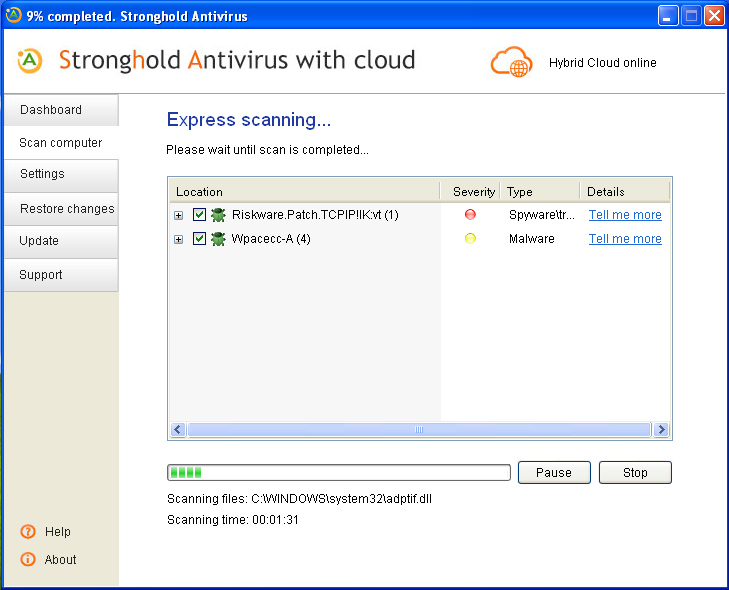Click the bug icon beside Riskware.Patch.TCPIPIIK

point(218,215)
